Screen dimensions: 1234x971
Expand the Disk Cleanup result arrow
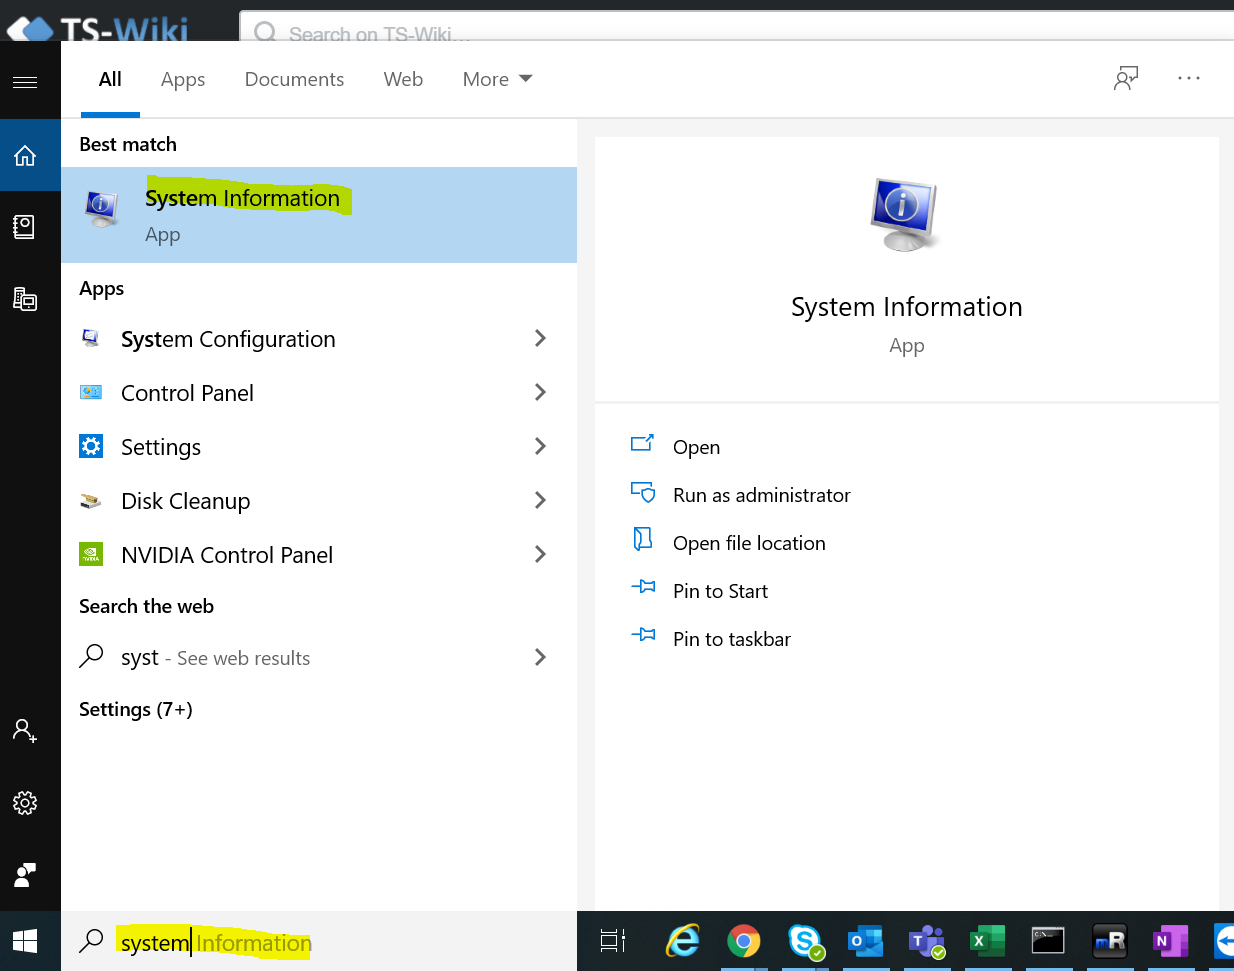540,501
